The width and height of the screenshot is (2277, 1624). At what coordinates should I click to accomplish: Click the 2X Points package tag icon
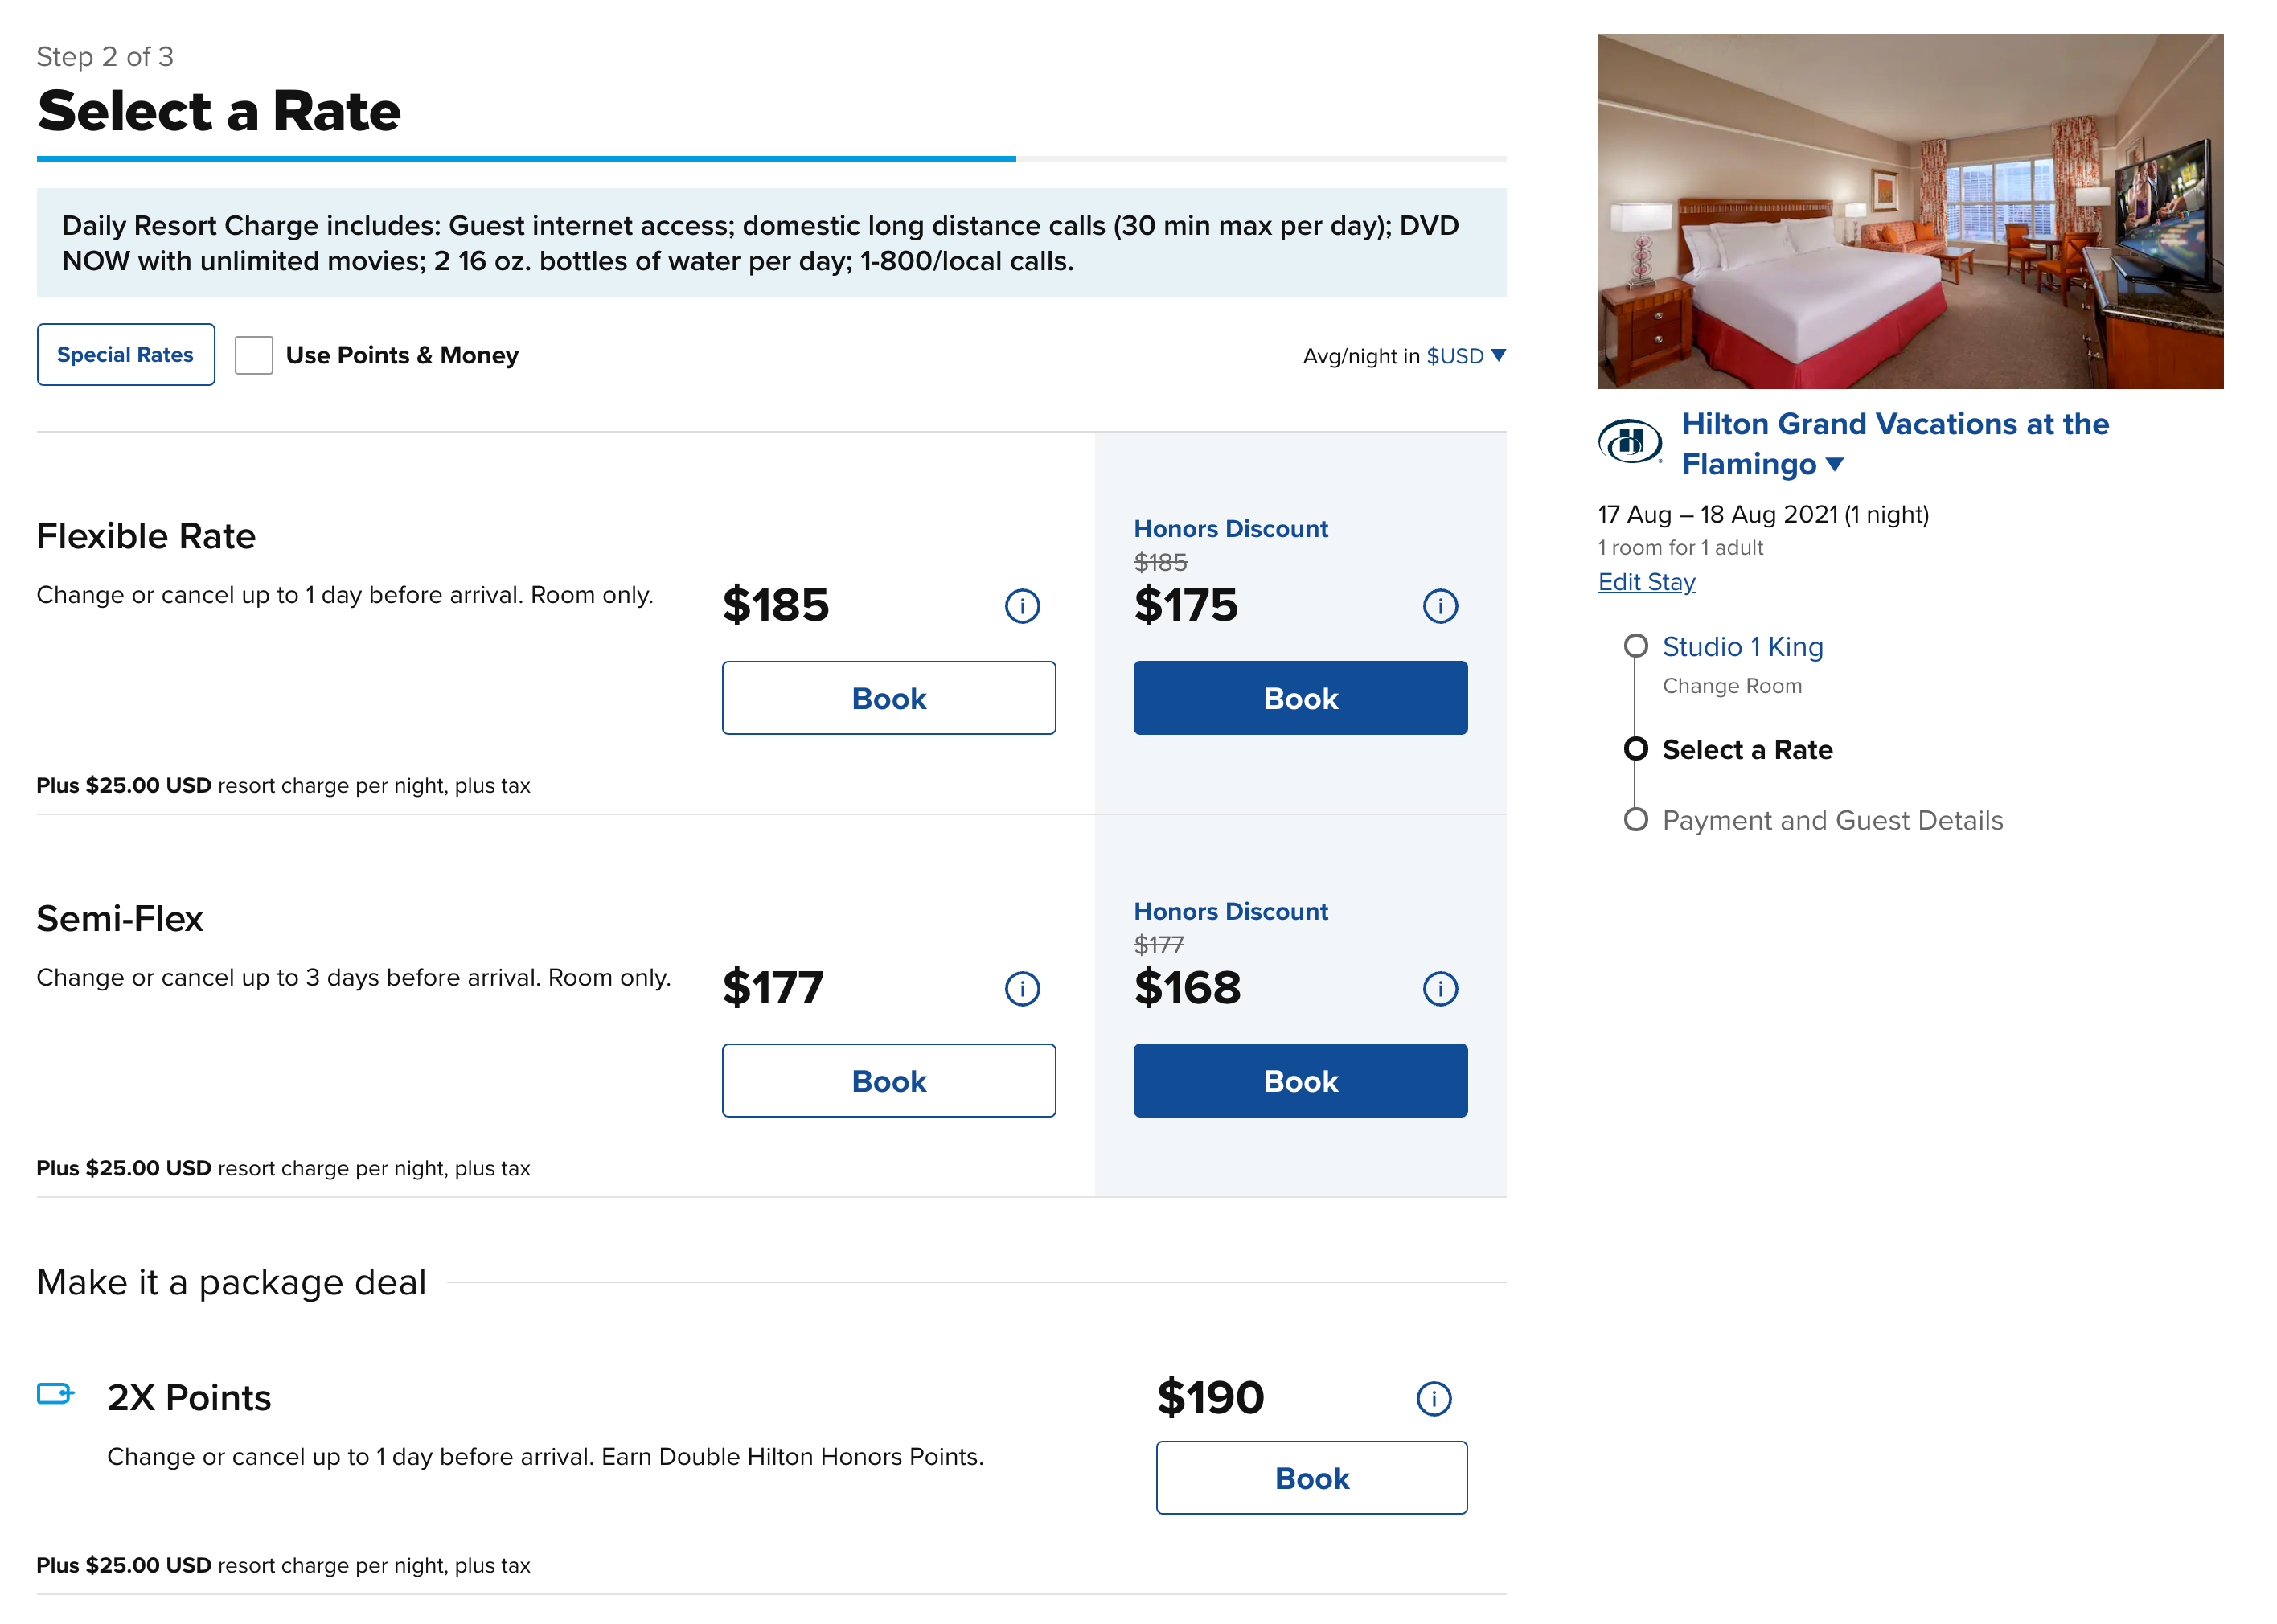pos(55,1394)
